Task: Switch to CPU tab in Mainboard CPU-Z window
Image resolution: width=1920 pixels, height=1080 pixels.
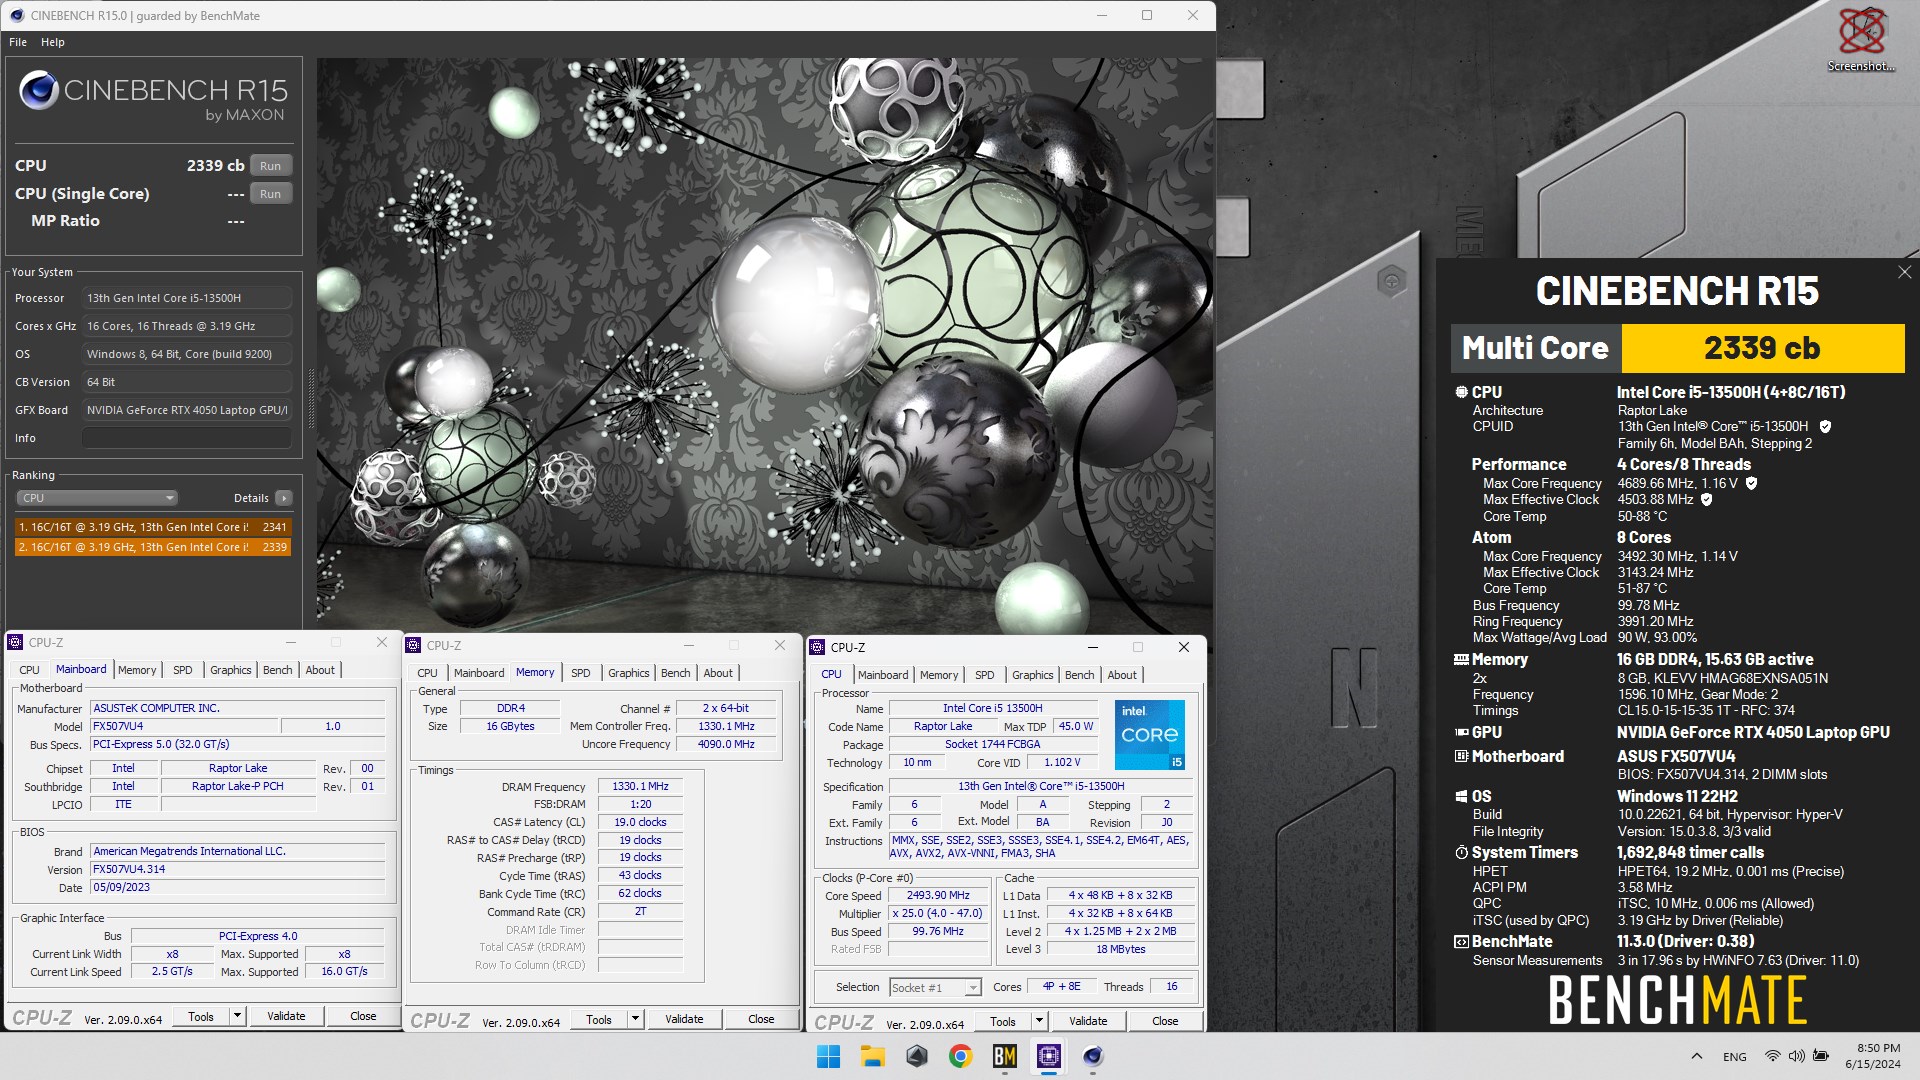Action: (29, 670)
